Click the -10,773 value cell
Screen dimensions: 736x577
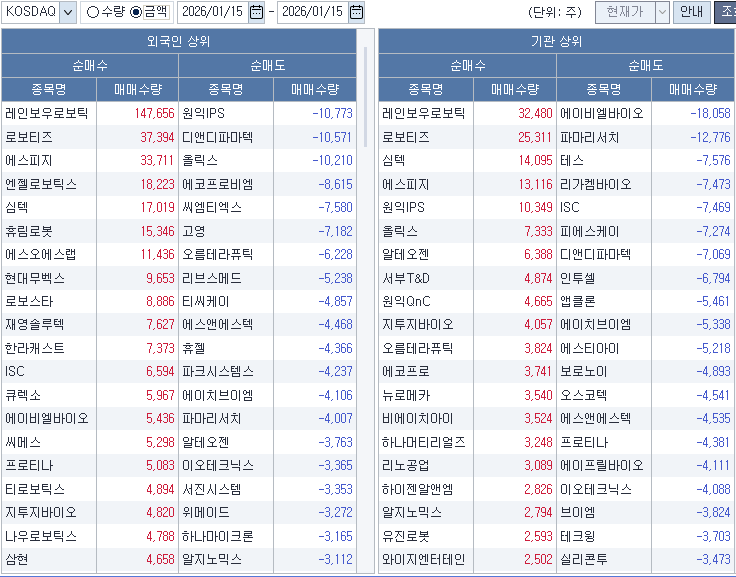[315, 113]
